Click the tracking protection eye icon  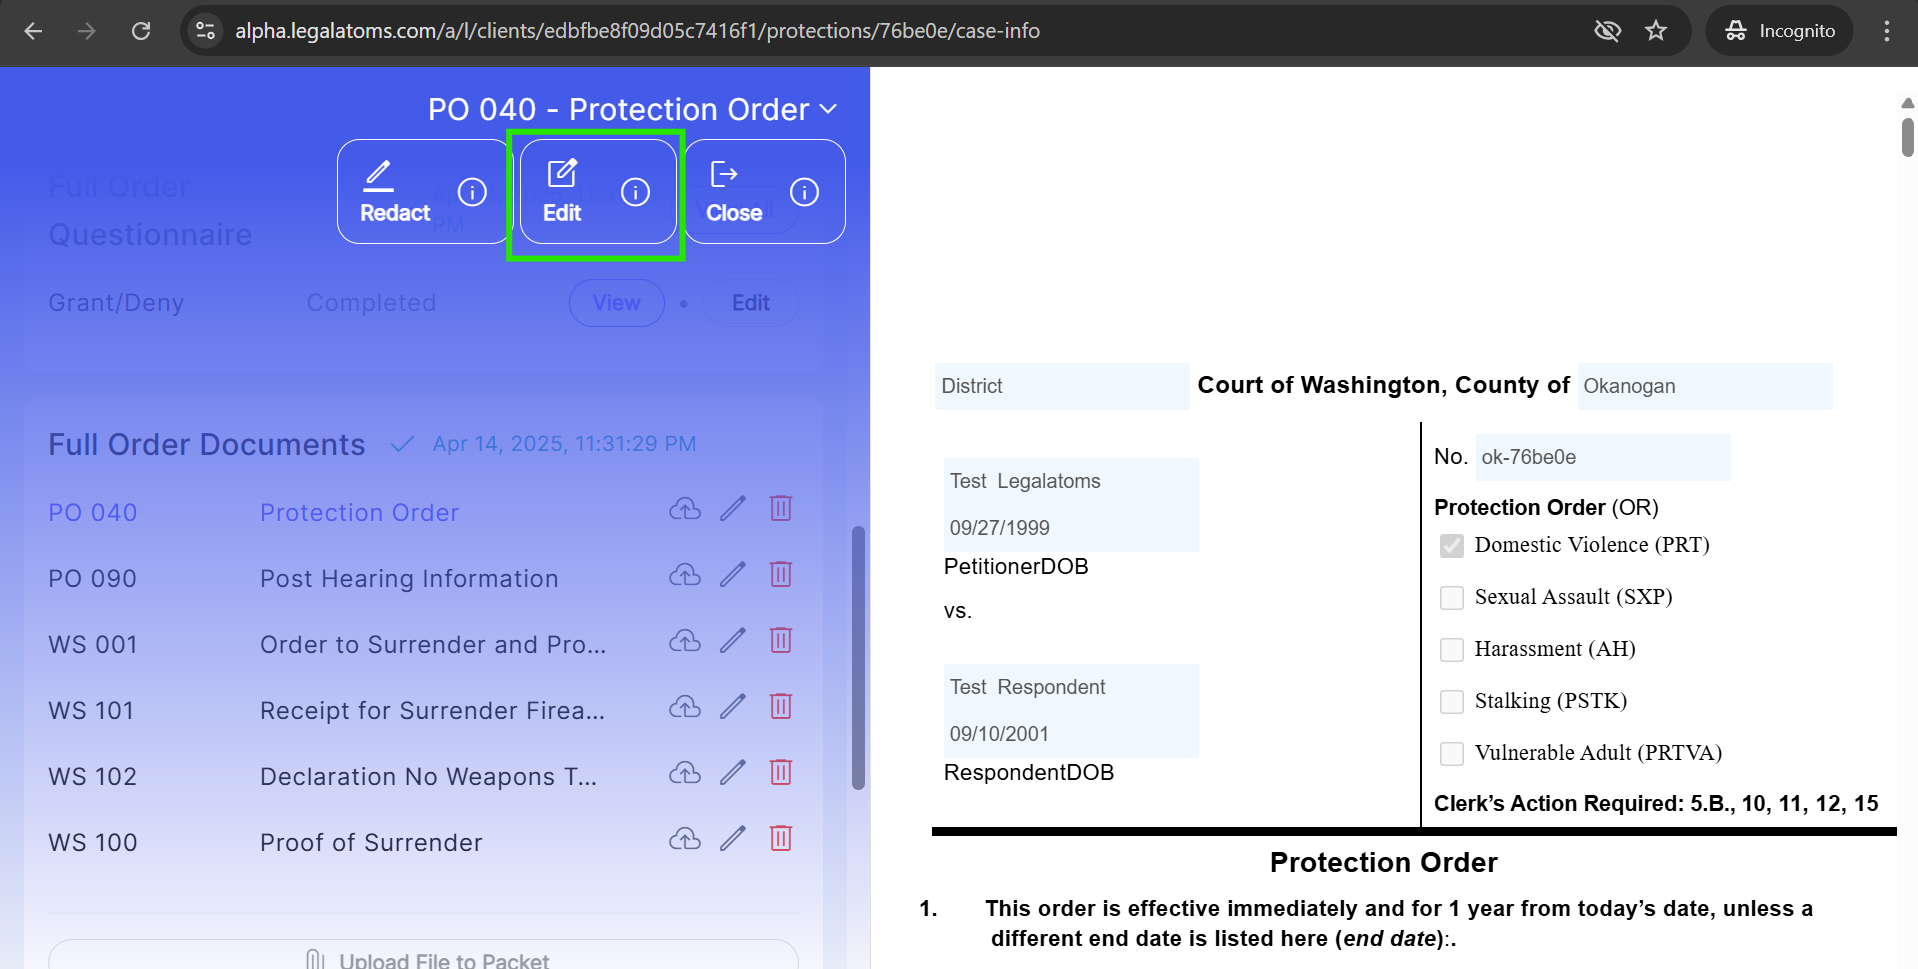[1607, 31]
